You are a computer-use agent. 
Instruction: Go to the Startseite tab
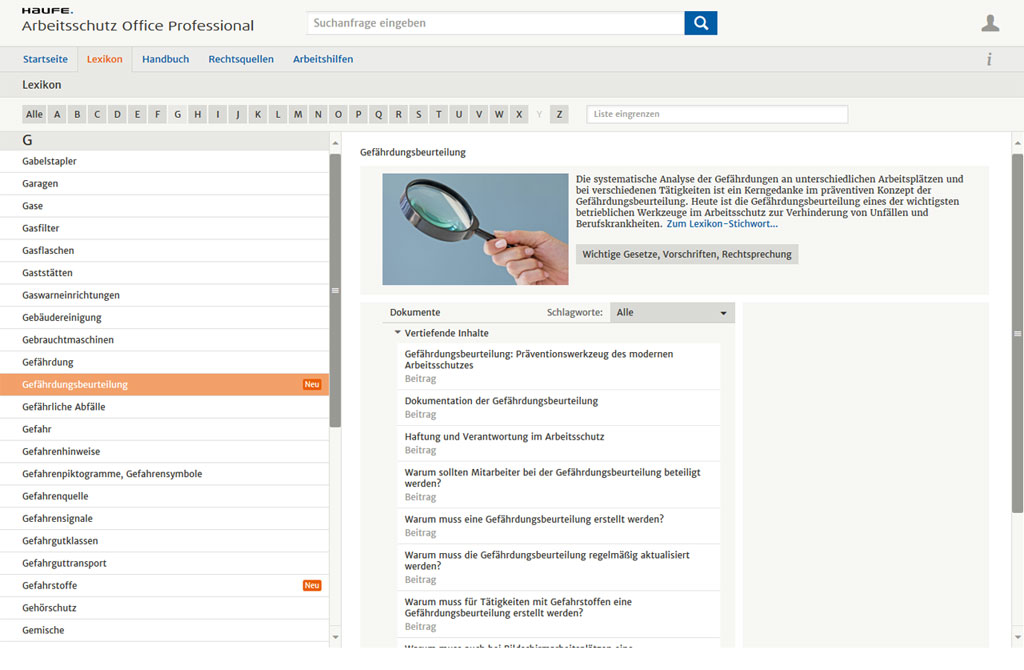click(45, 59)
